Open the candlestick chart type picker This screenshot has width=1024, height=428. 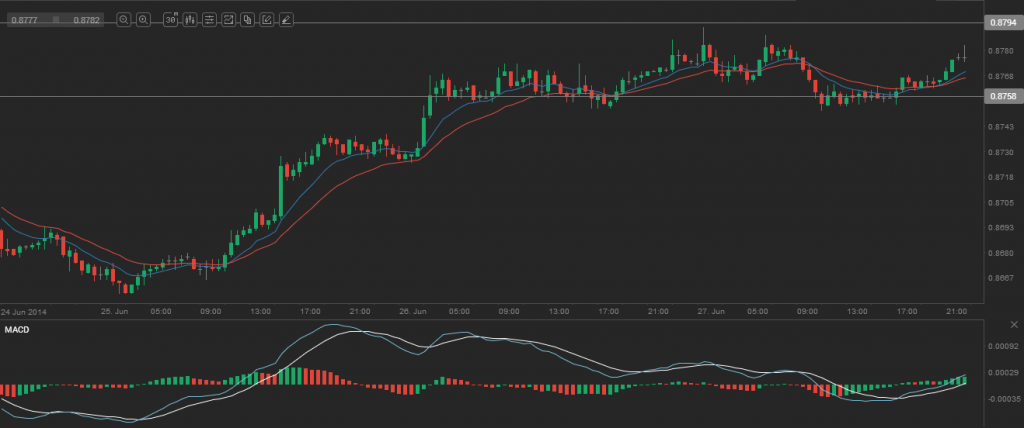pyautogui.click(x=189, y=19)
